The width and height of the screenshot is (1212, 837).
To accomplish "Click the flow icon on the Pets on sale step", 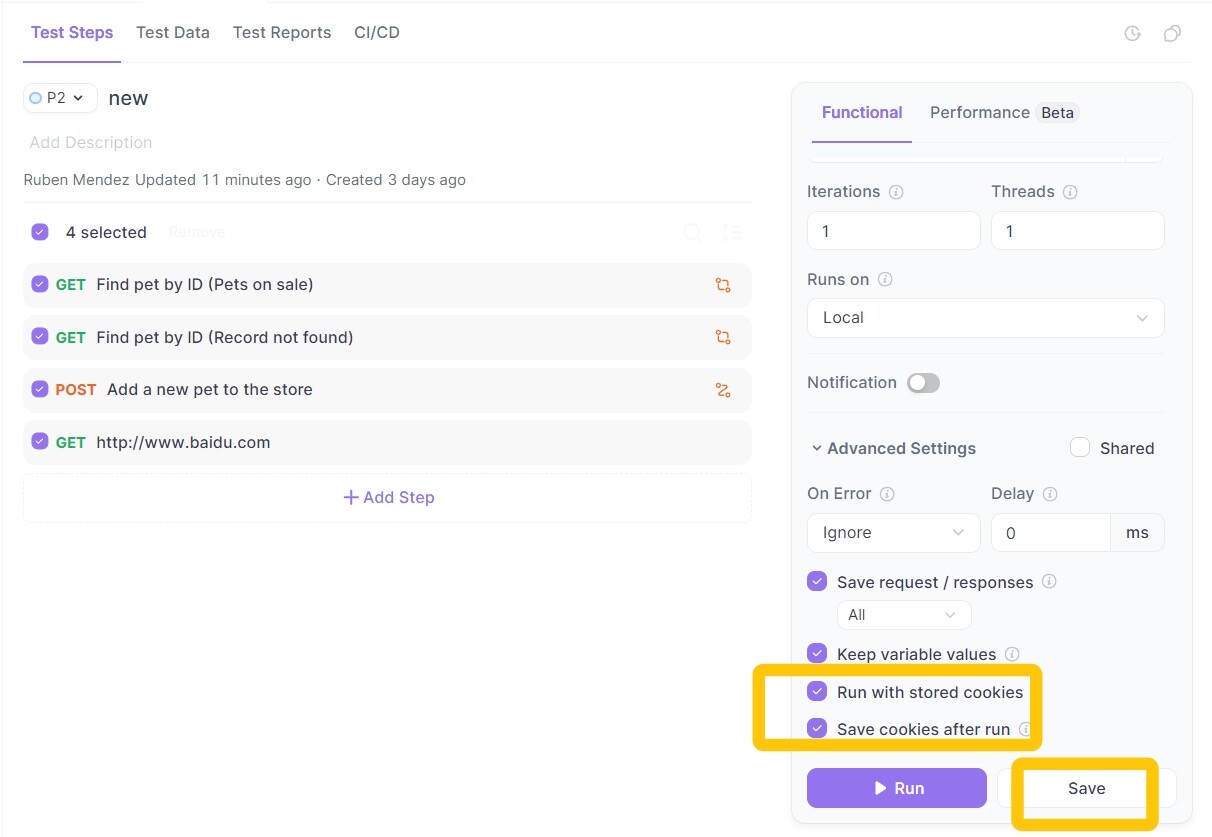I will click(x=723, y=285).
